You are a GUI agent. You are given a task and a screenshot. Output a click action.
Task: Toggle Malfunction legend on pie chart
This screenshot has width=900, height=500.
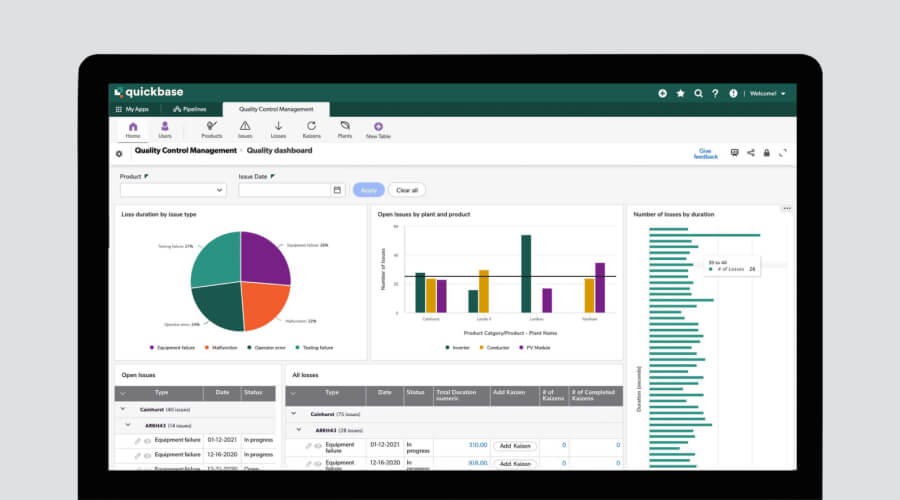coord(221,347)
